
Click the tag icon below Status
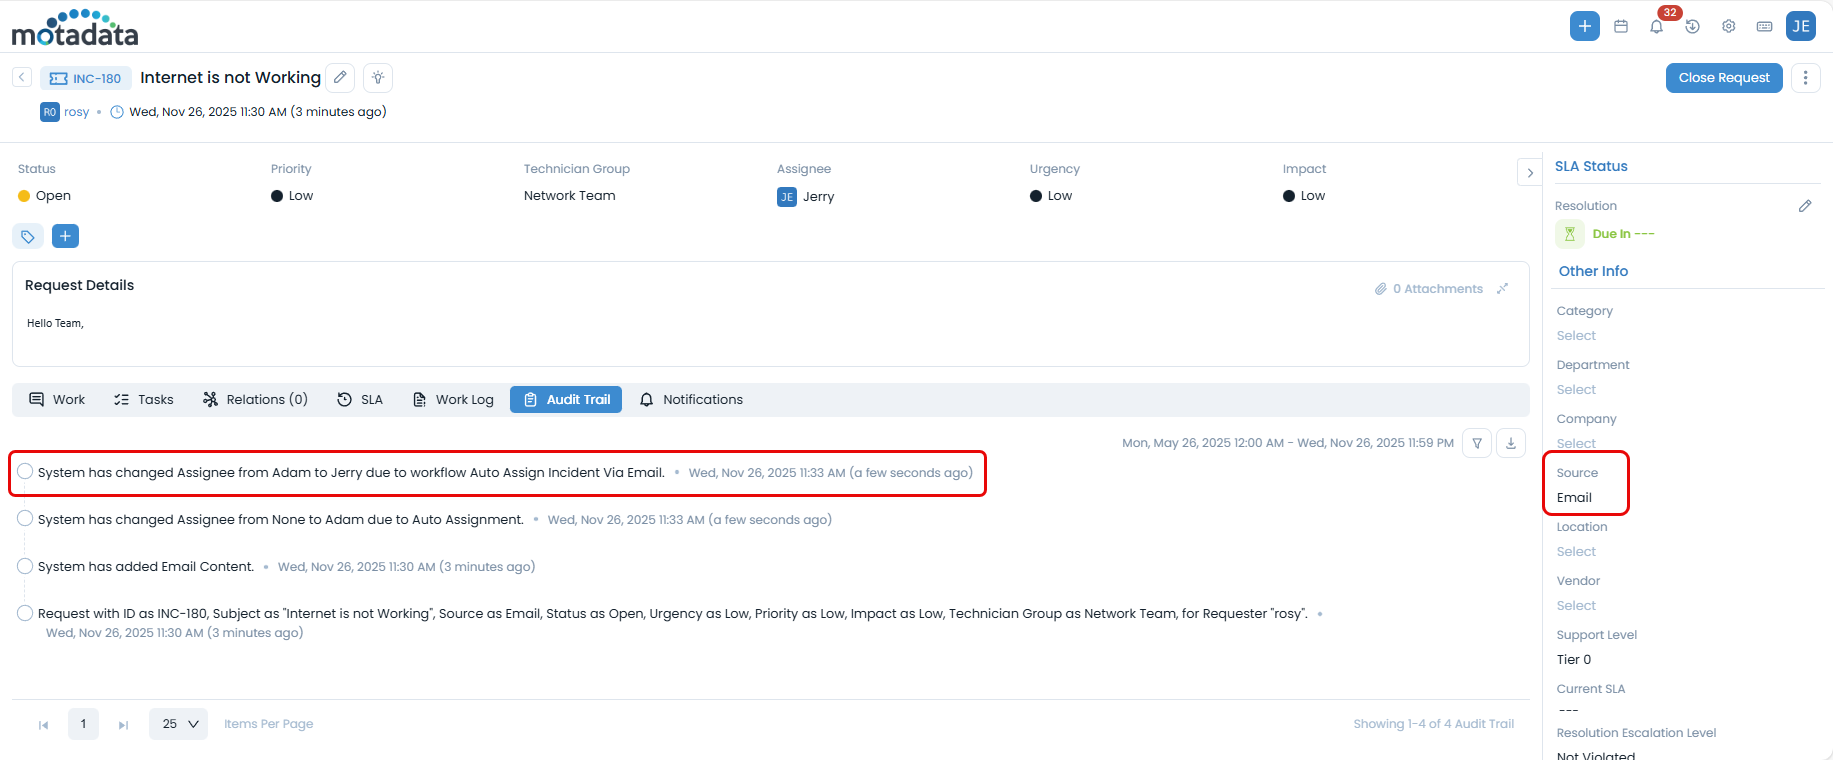pyautogui.click(x=28, y=236)
